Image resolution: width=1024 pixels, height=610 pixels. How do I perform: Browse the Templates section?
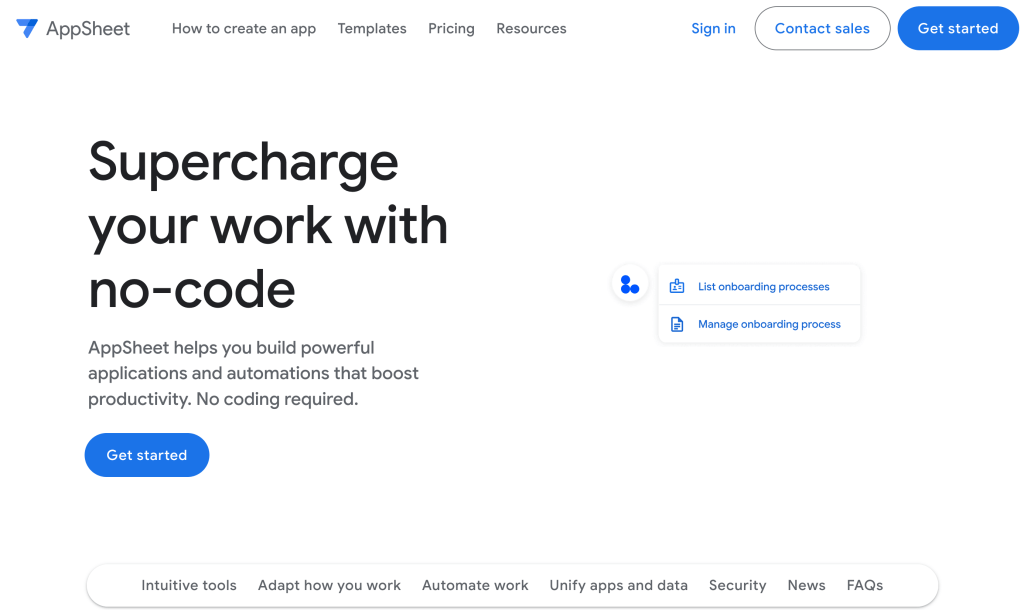pyautogui.click(x=371, y=28)
